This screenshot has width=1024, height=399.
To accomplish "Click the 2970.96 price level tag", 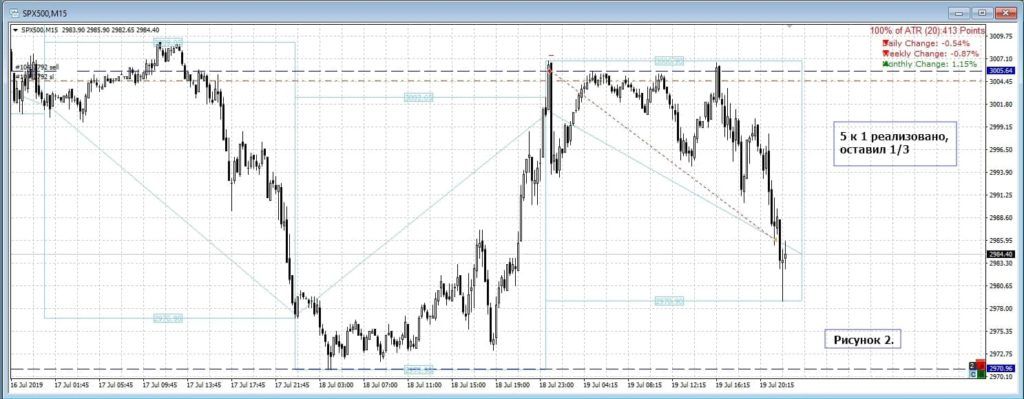I will click(x=1000, y=368).
